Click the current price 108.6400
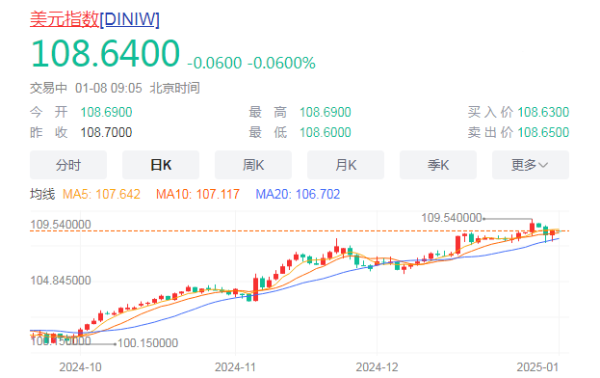600x378 pixels. [x=105, y=54]
